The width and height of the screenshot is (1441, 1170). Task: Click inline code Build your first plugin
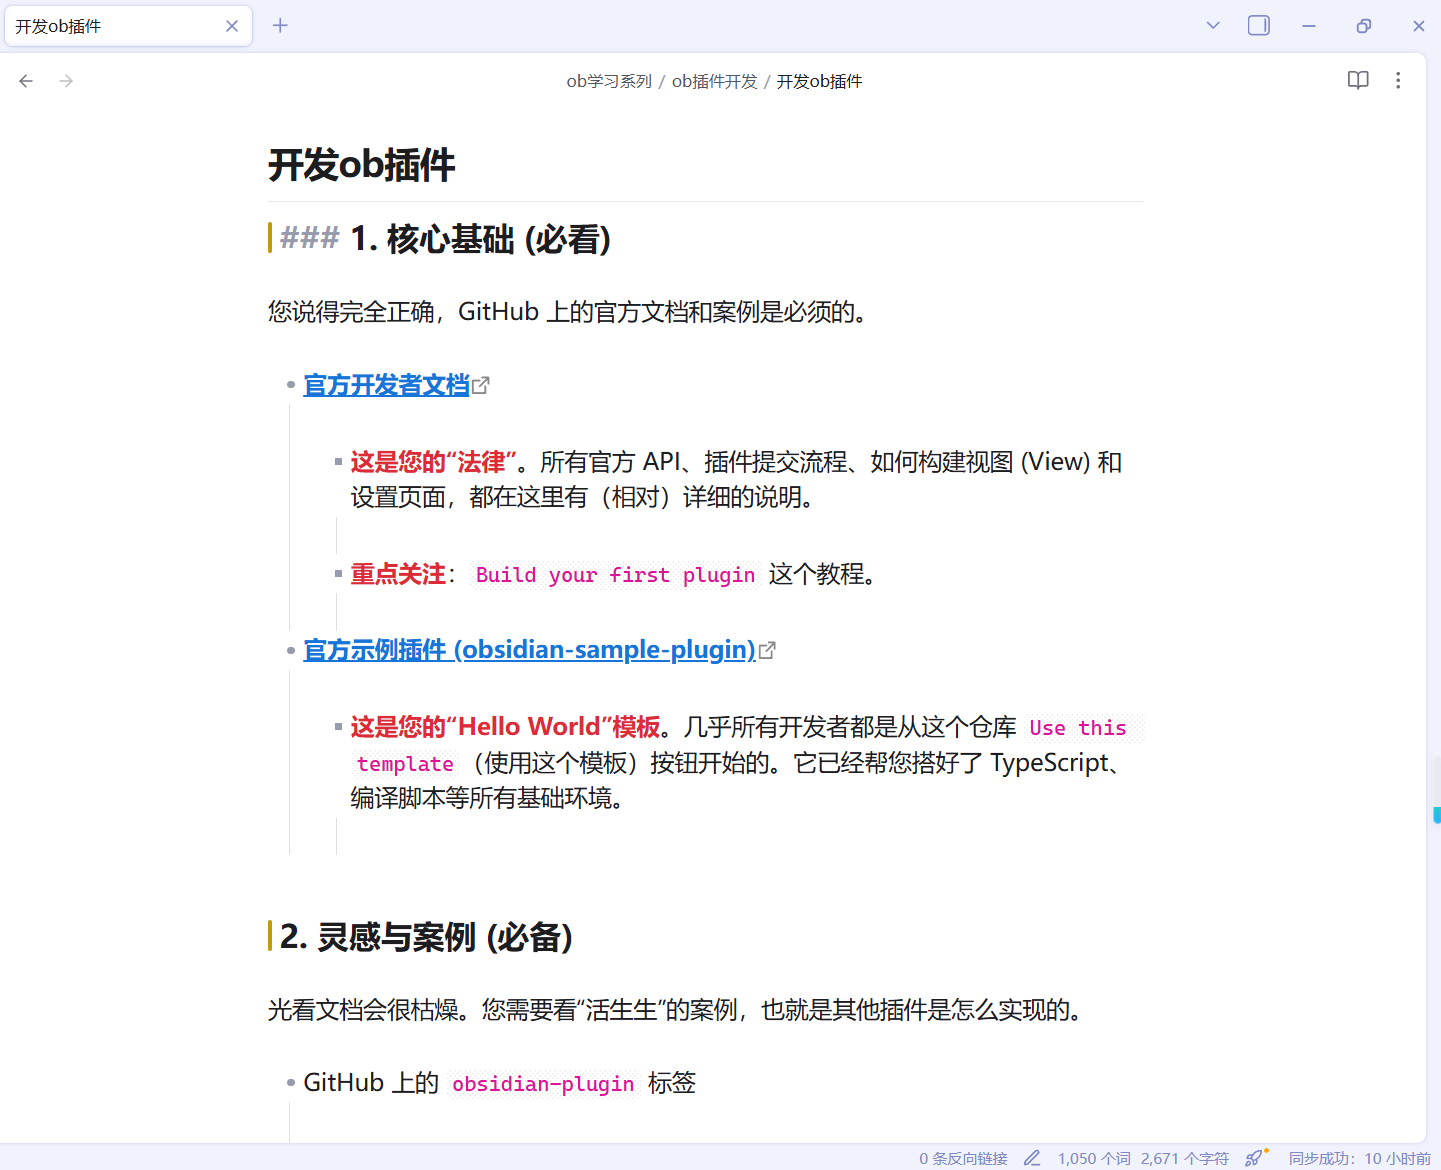tap(615, 575)
